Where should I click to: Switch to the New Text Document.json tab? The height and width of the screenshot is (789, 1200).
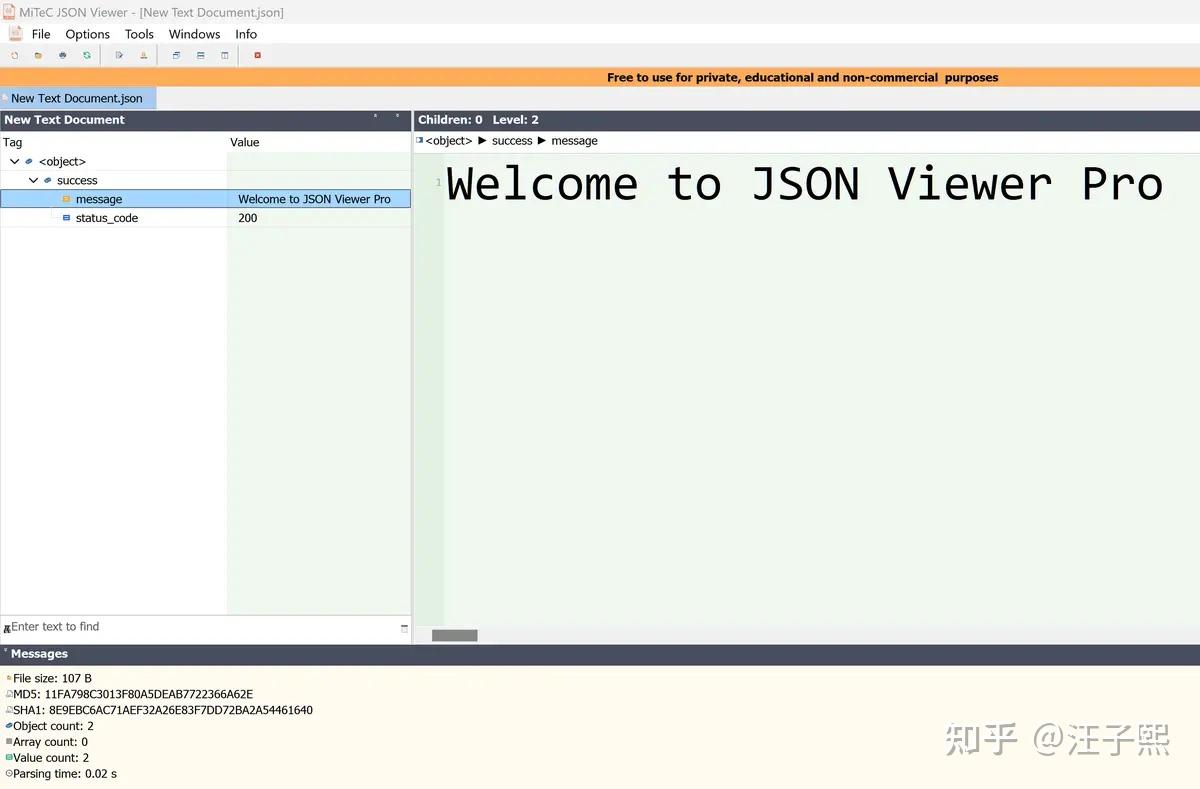[77, 97]
